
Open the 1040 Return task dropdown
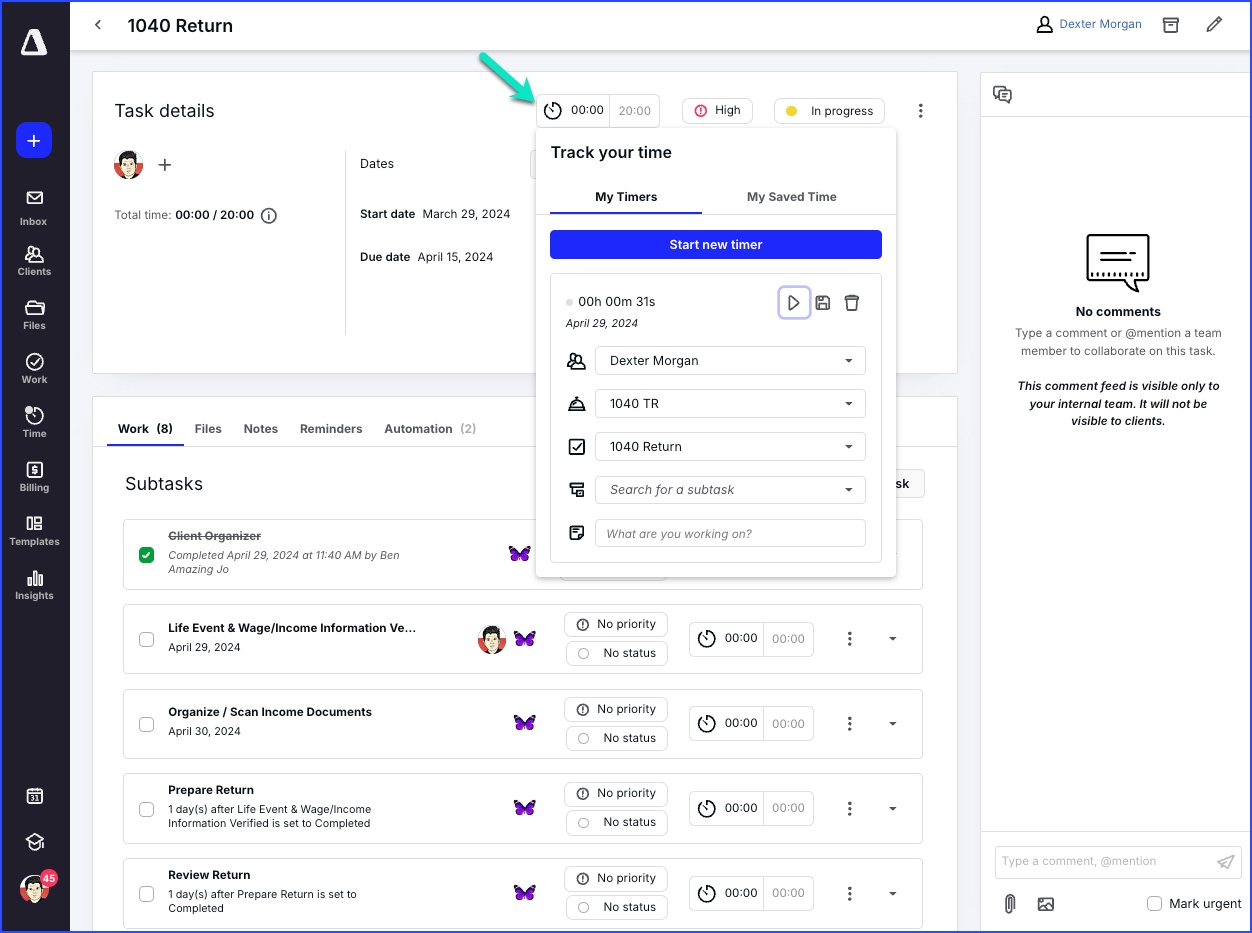click(x=730, y=447)
